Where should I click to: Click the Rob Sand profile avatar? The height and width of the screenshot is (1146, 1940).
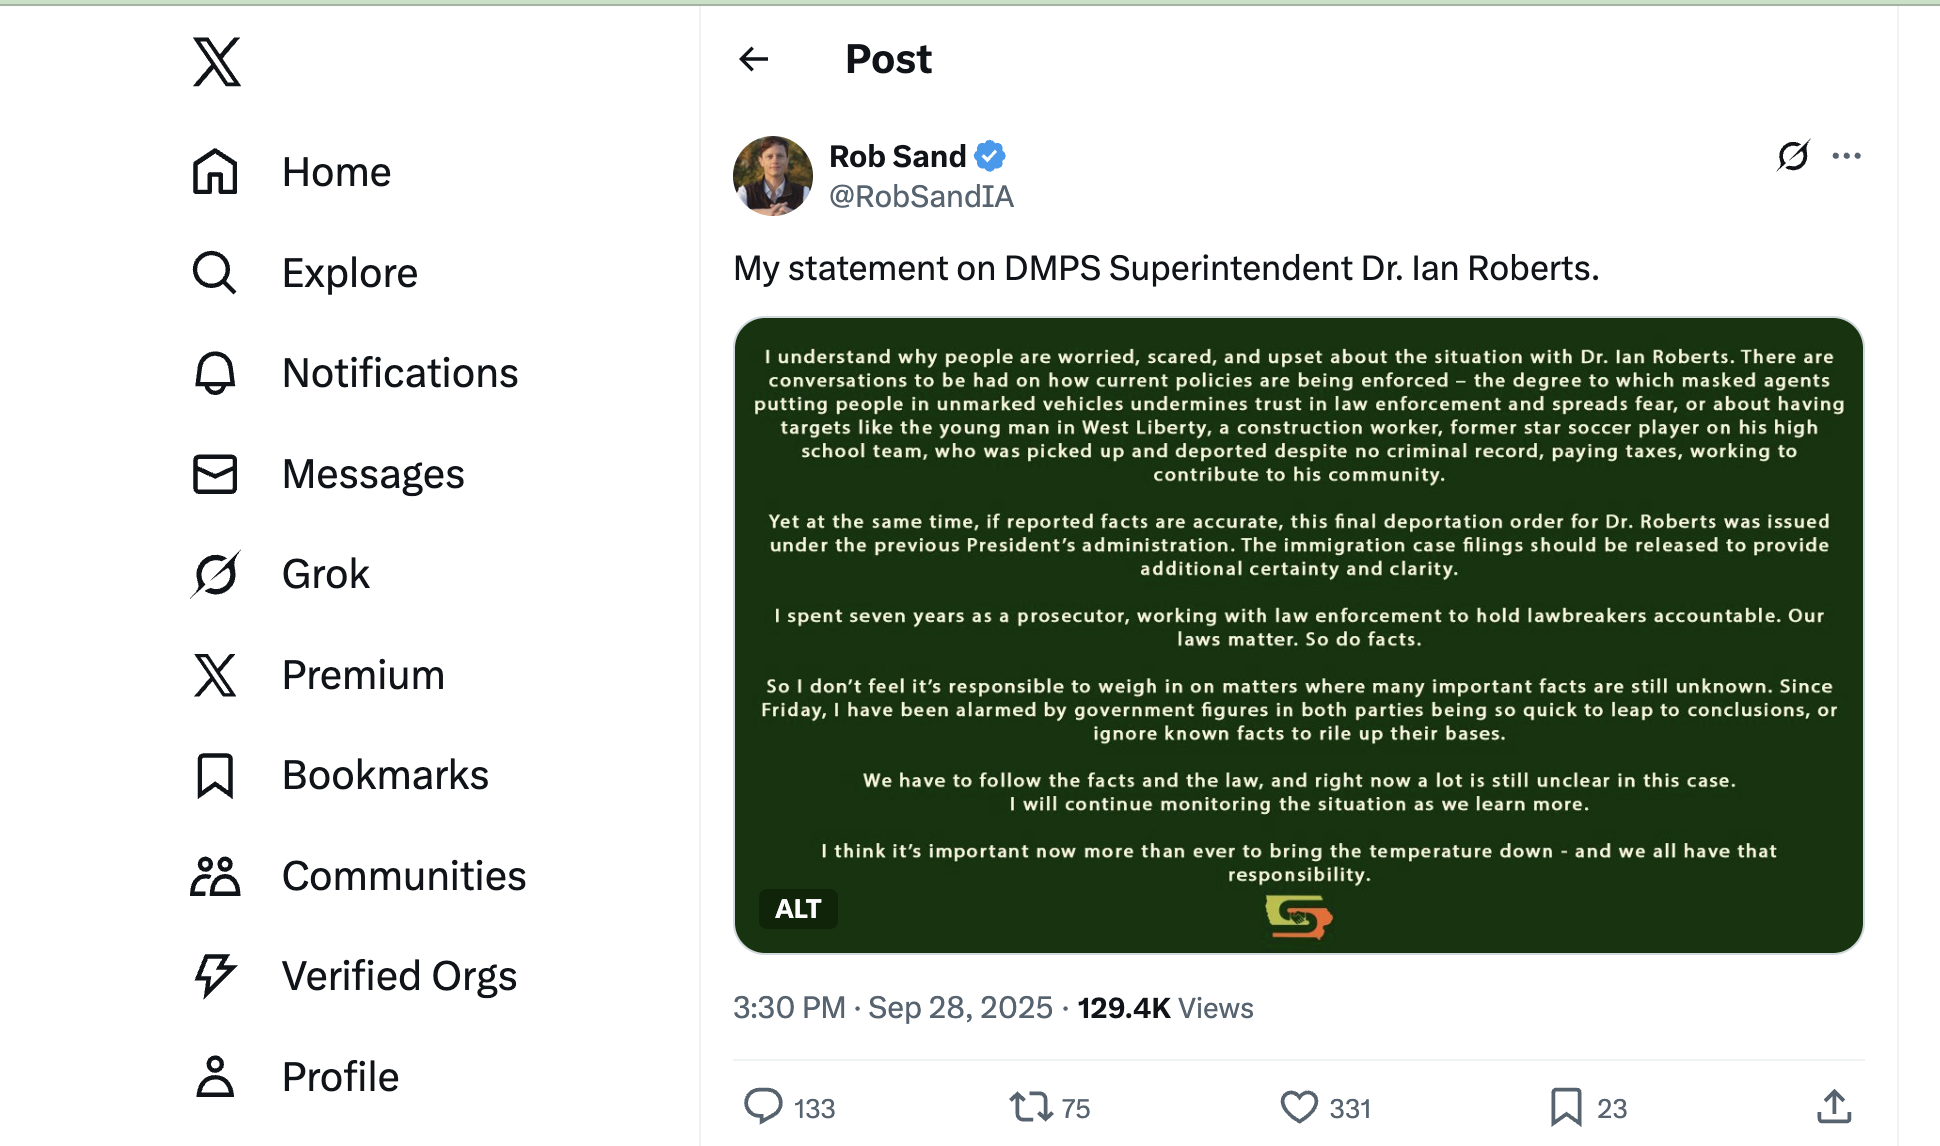pos(773,176)
